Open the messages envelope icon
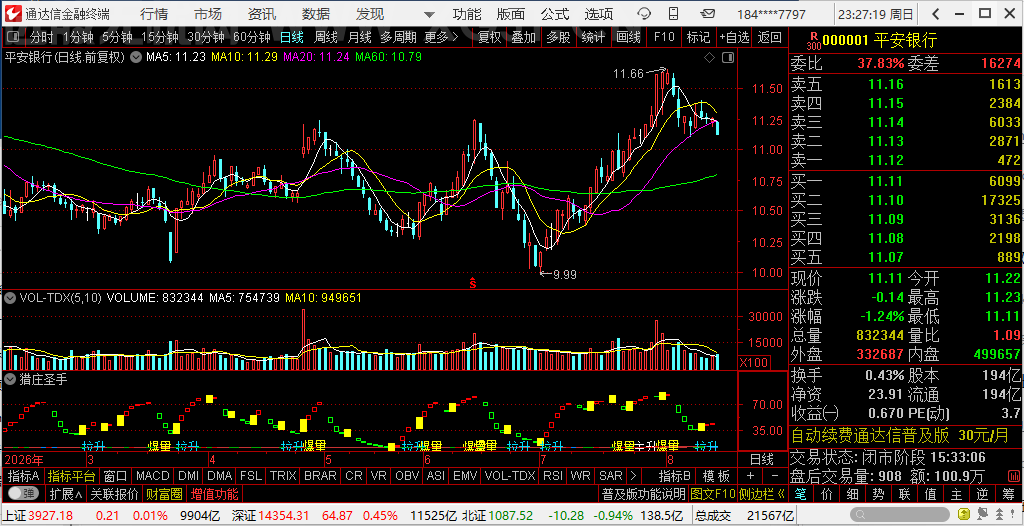Viewport: 1024px width, 526px height. click(707, 14)
